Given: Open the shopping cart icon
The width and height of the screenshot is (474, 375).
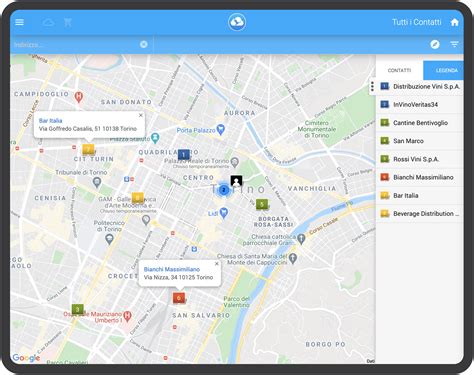Looking at the screenshot, I should [x=68, y=22].
